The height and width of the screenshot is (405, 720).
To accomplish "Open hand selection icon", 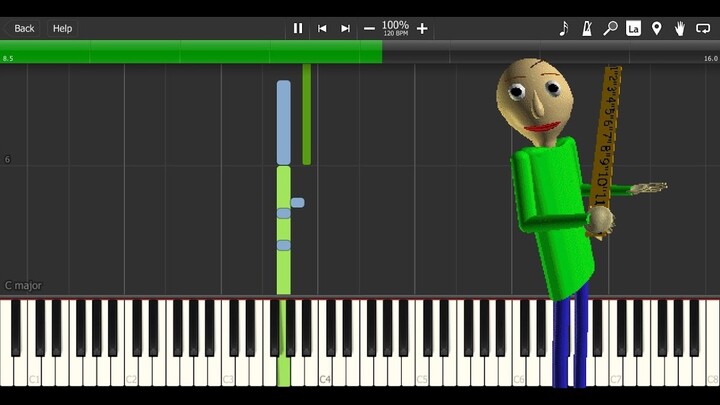I will pos(680,28).
